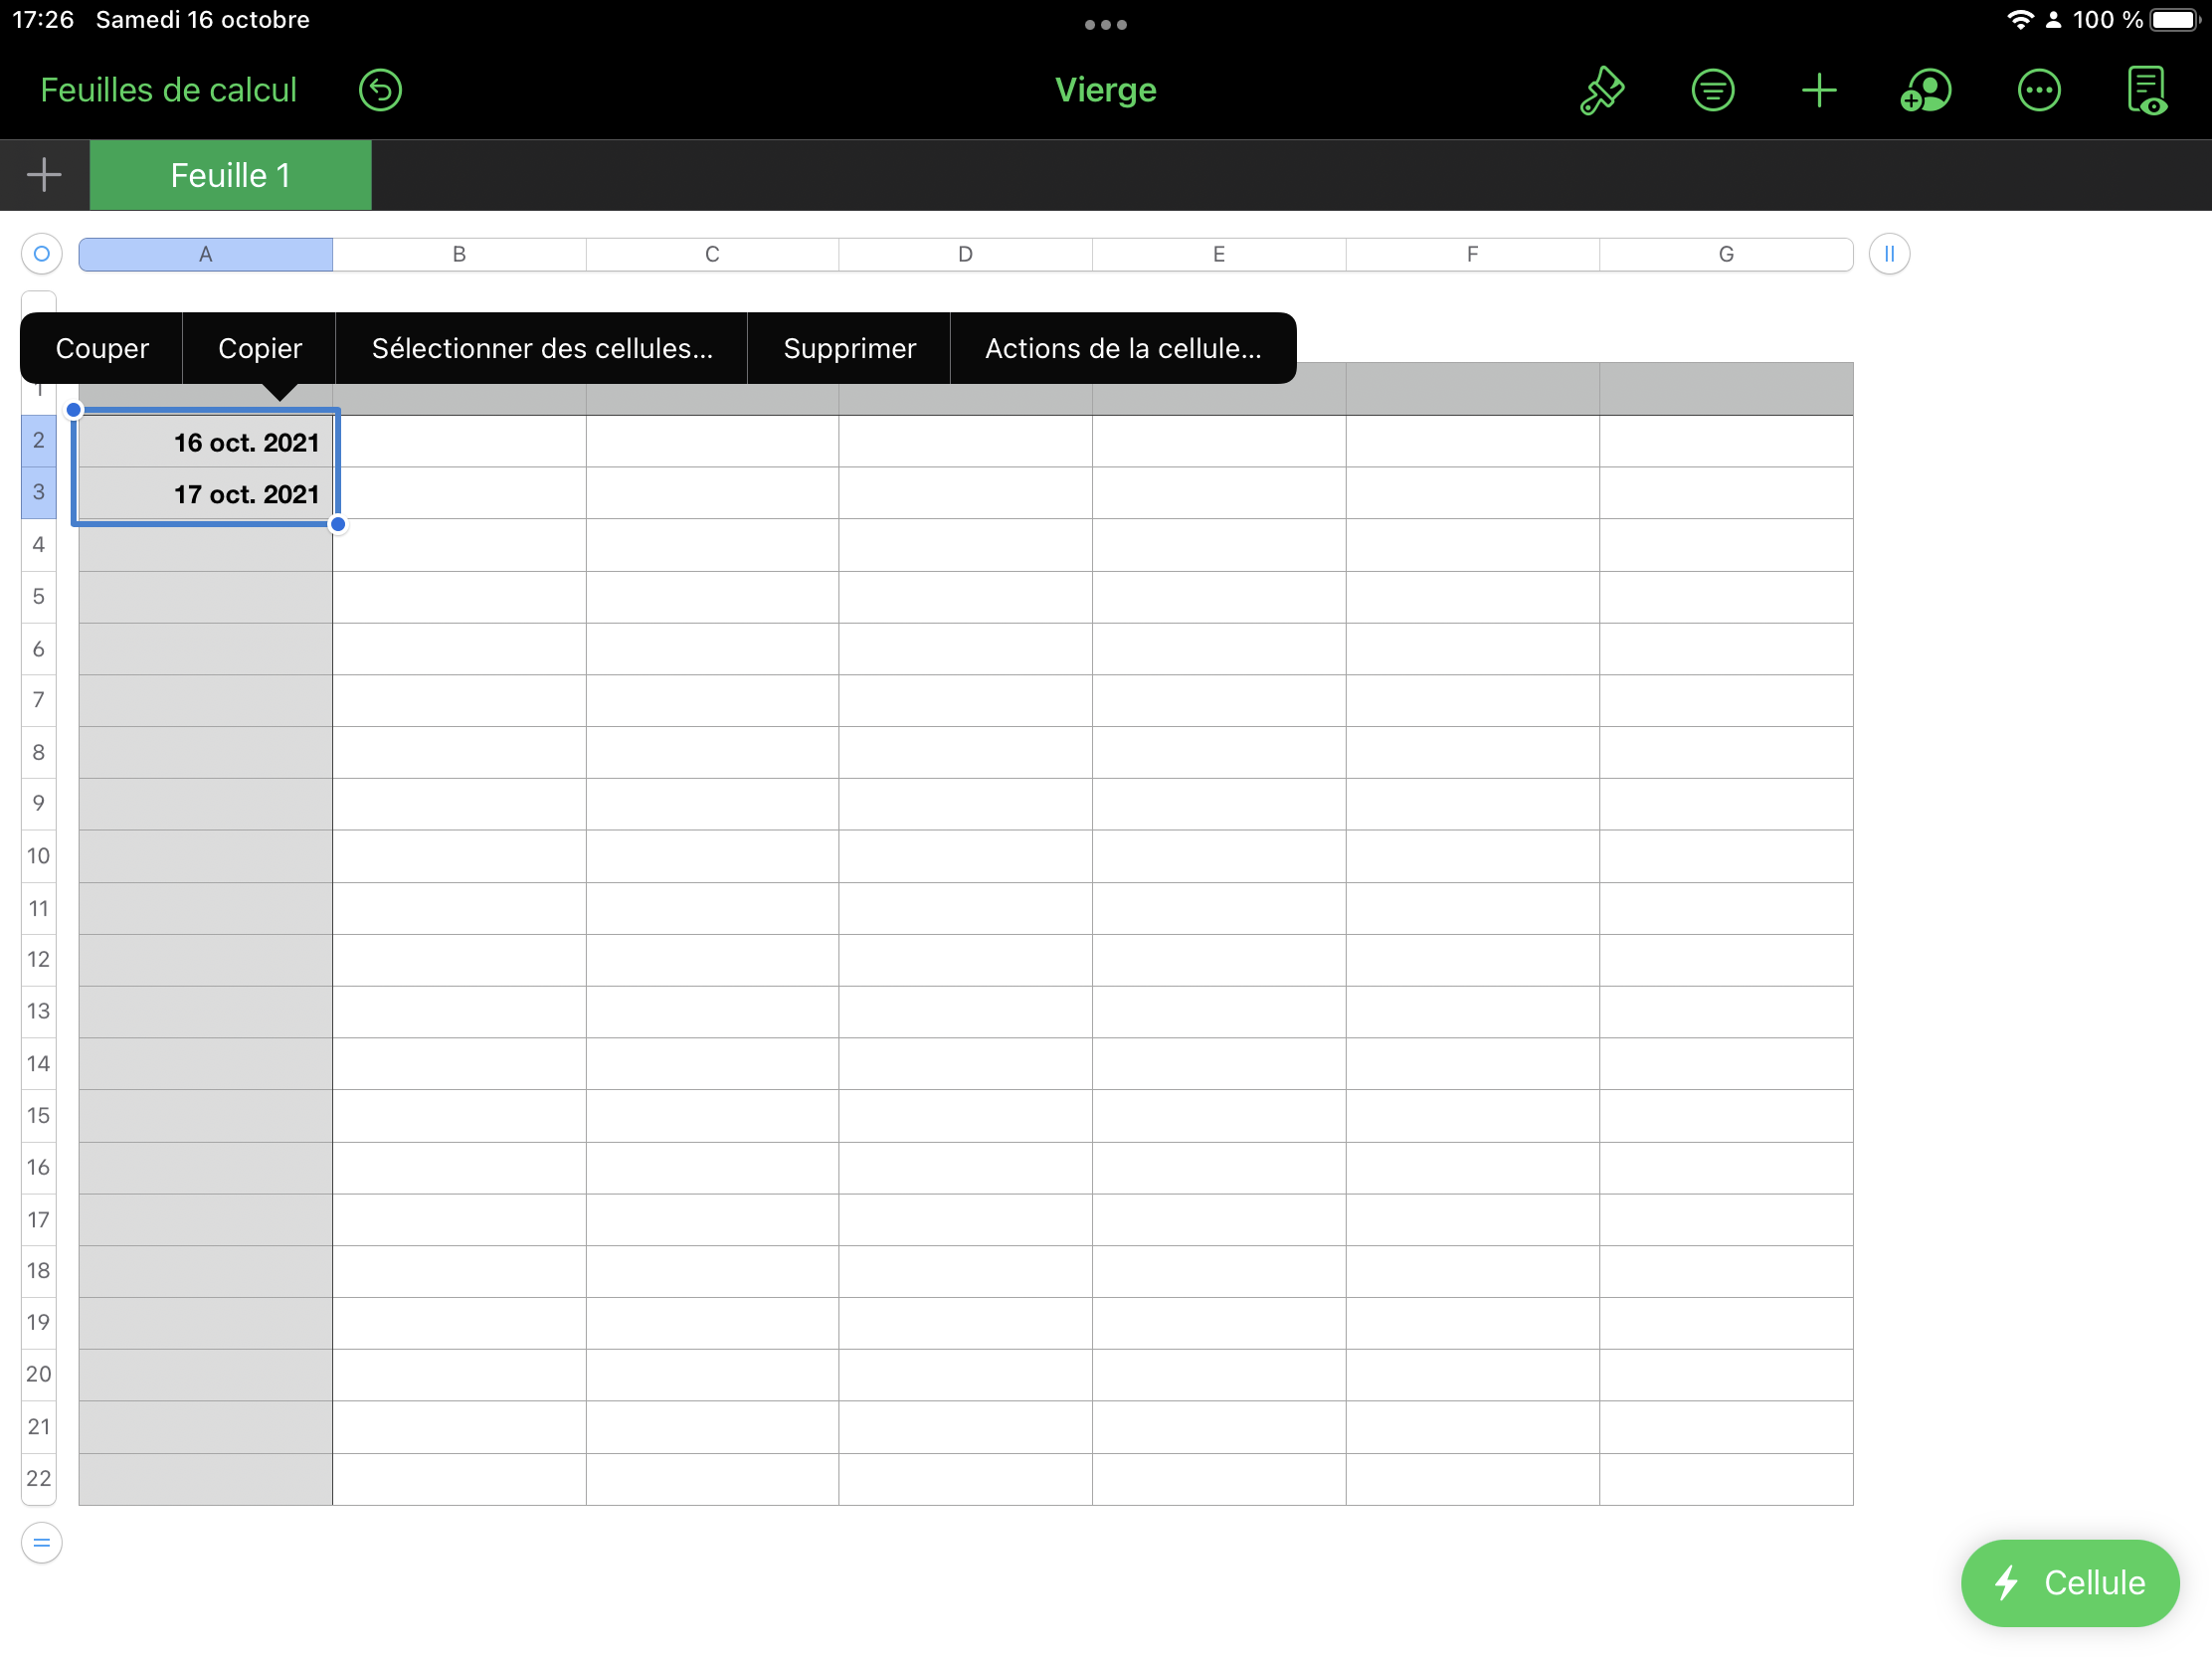Viewport: 2212px width, 1659px height.
Task: Choose Couper in context menu
Action: [x=102, y=348]
